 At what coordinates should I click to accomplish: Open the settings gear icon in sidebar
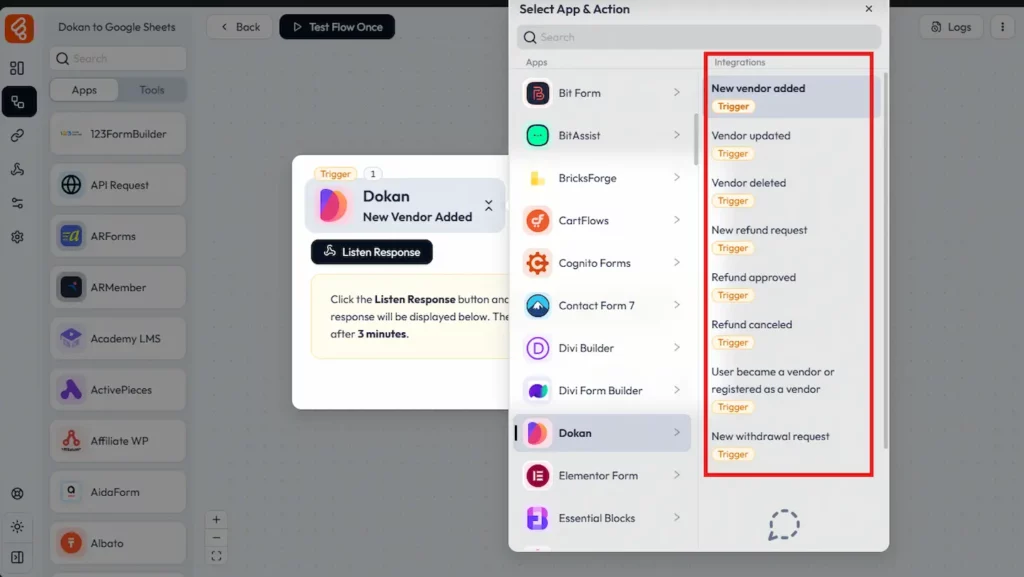17,237
